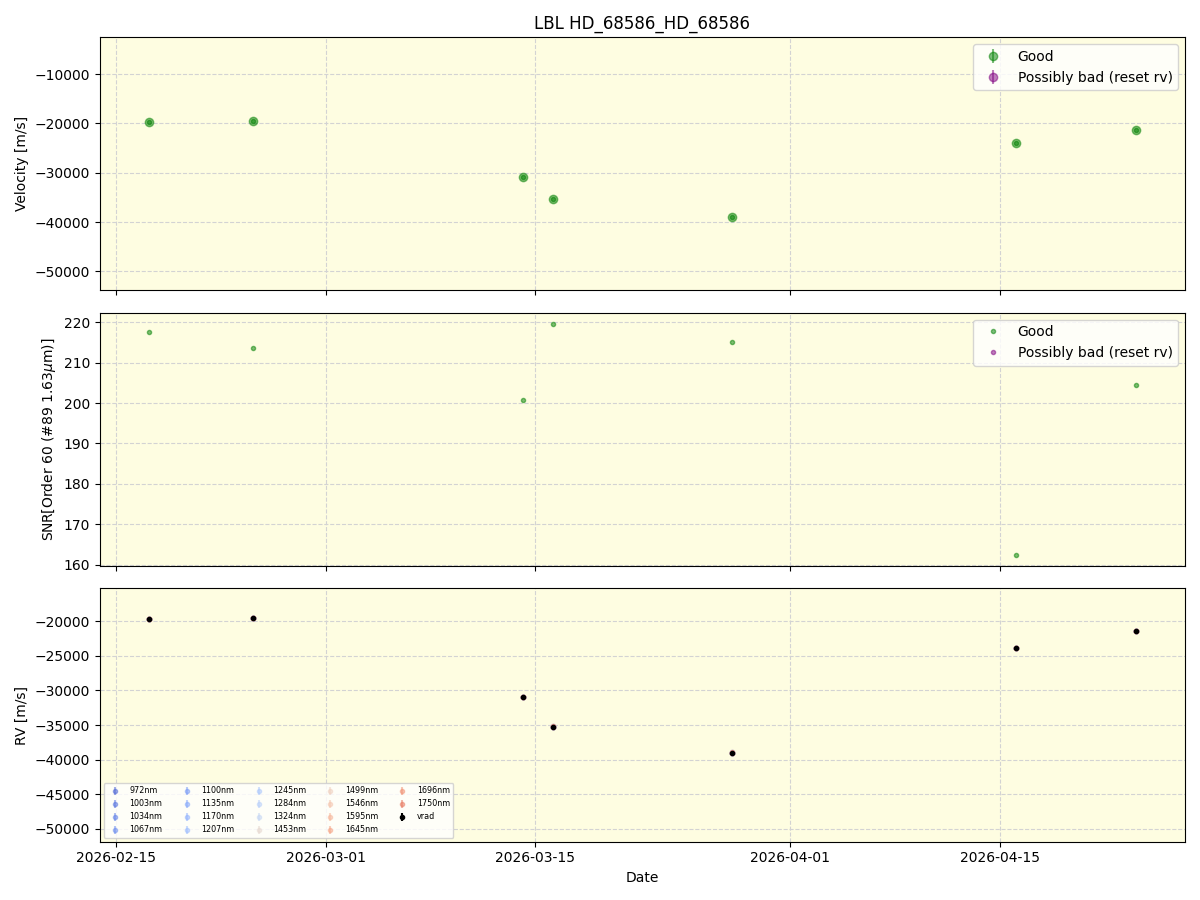Click the RV [m/s] axis label
This screenshot has width=1200, height=900.
21,715
